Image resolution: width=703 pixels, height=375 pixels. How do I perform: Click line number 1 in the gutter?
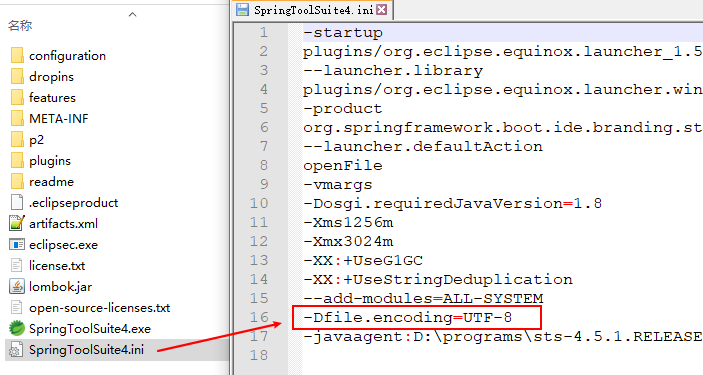click(x=264, y=33)
